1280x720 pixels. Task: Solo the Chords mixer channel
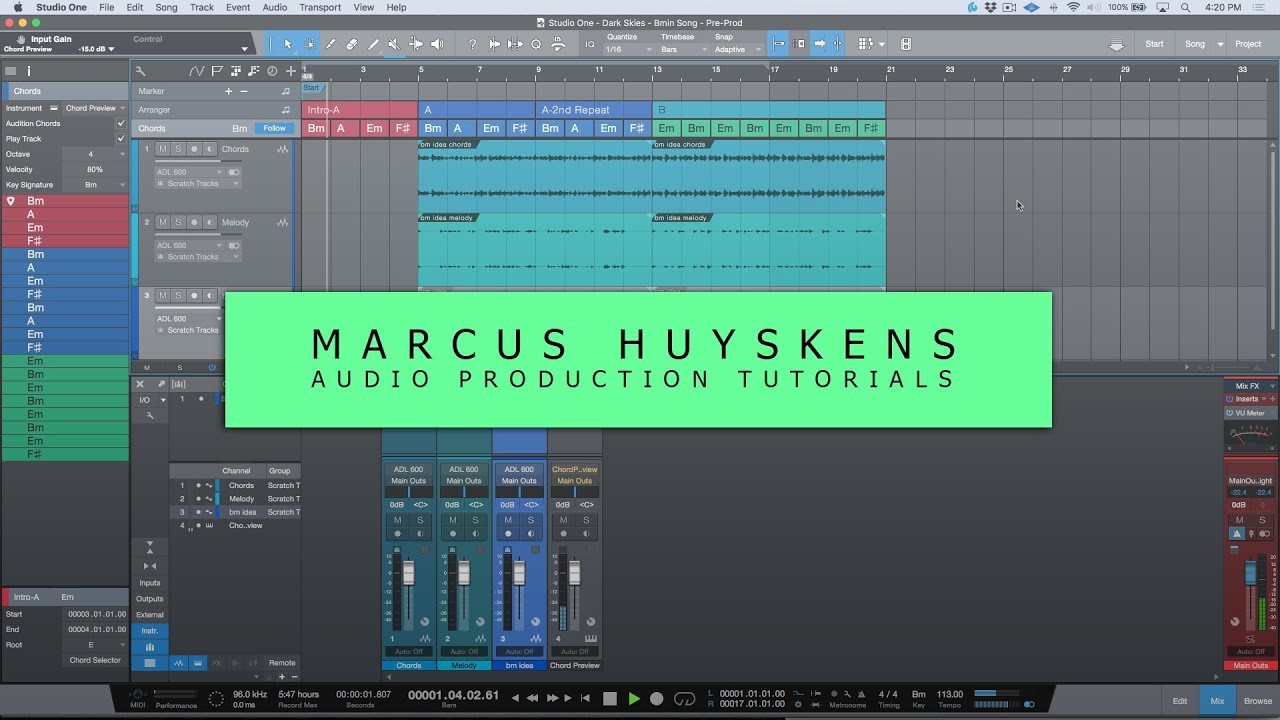(420, 520)
